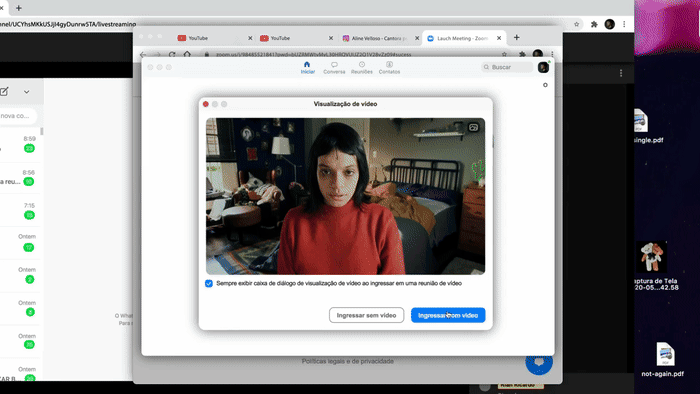700x394 pixels.
Task: Click Ingressar sem vídeo button
Action: [367, 315]
